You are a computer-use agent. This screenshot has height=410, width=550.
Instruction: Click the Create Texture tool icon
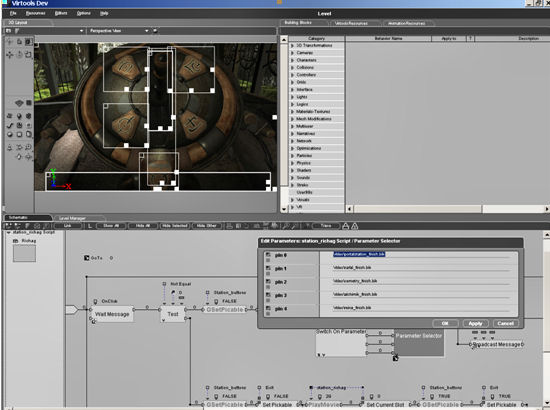pos(19,134)
